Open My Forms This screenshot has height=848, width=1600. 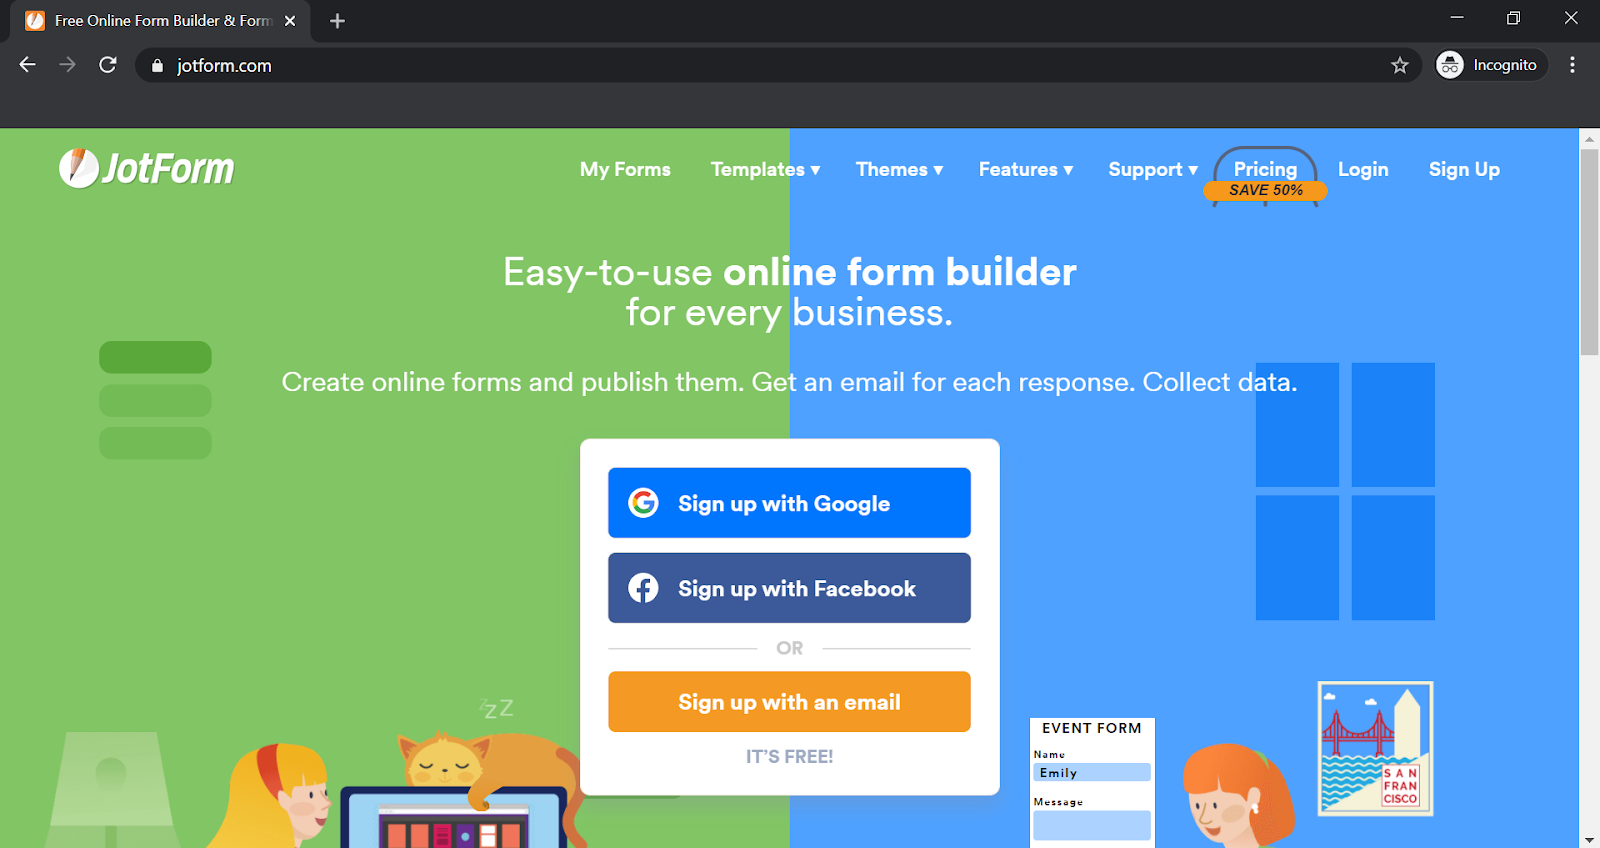pos(625,169)
